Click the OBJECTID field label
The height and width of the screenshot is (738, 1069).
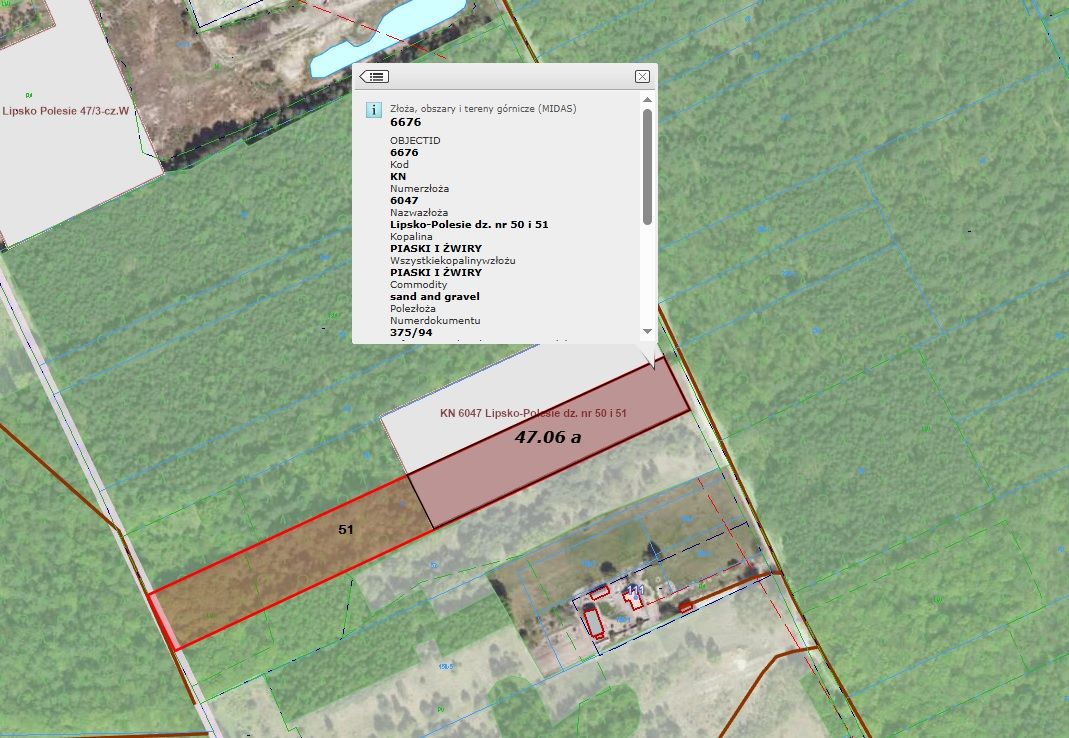pyautogui.click(x=415, y=141)
